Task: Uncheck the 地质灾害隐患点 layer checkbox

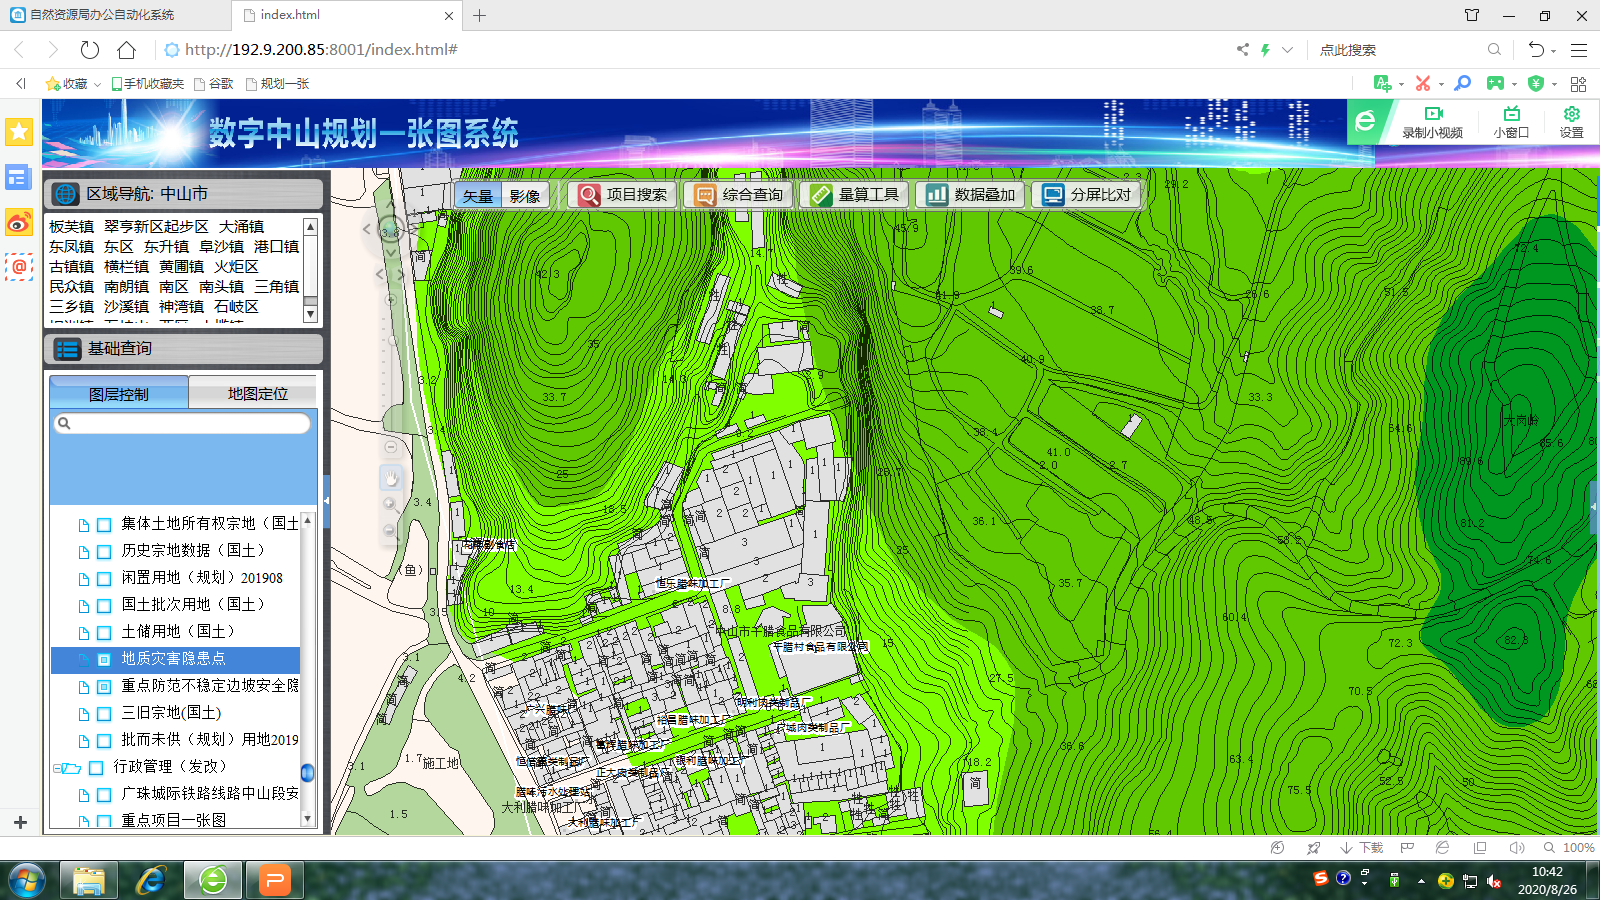Action: coord(104,660)
